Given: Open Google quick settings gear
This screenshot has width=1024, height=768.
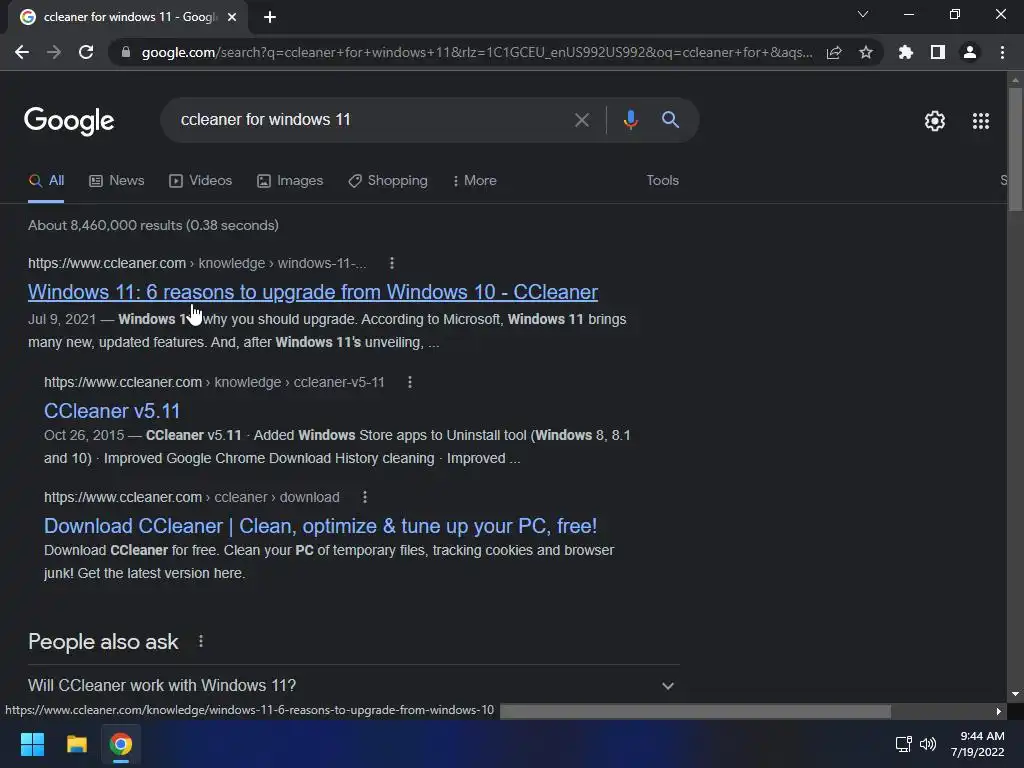Looking at the screenshot, I should pos(935,121).
